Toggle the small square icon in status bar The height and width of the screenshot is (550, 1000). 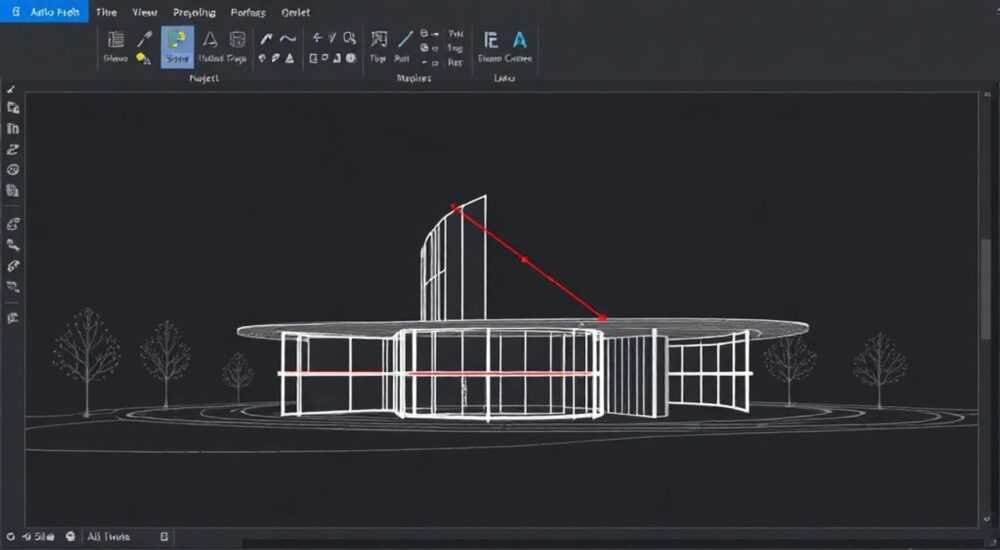click(x=164, y=537)
